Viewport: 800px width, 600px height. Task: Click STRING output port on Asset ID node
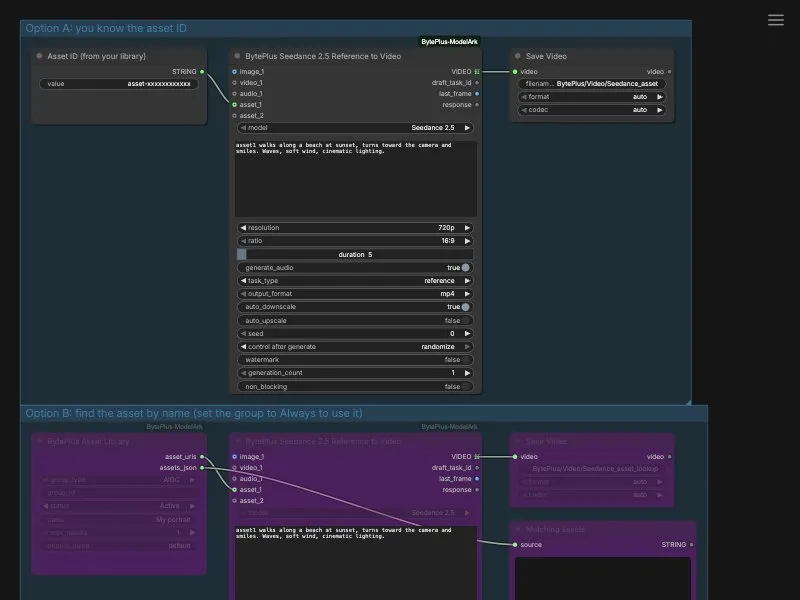[x=202, y=71]
